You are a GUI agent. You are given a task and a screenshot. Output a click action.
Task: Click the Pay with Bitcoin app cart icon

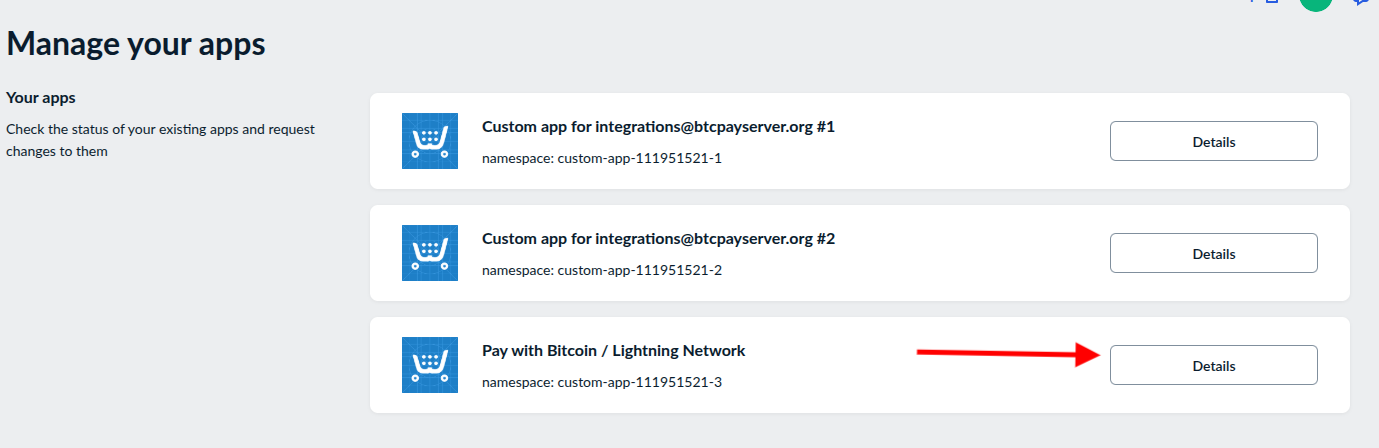430,365
